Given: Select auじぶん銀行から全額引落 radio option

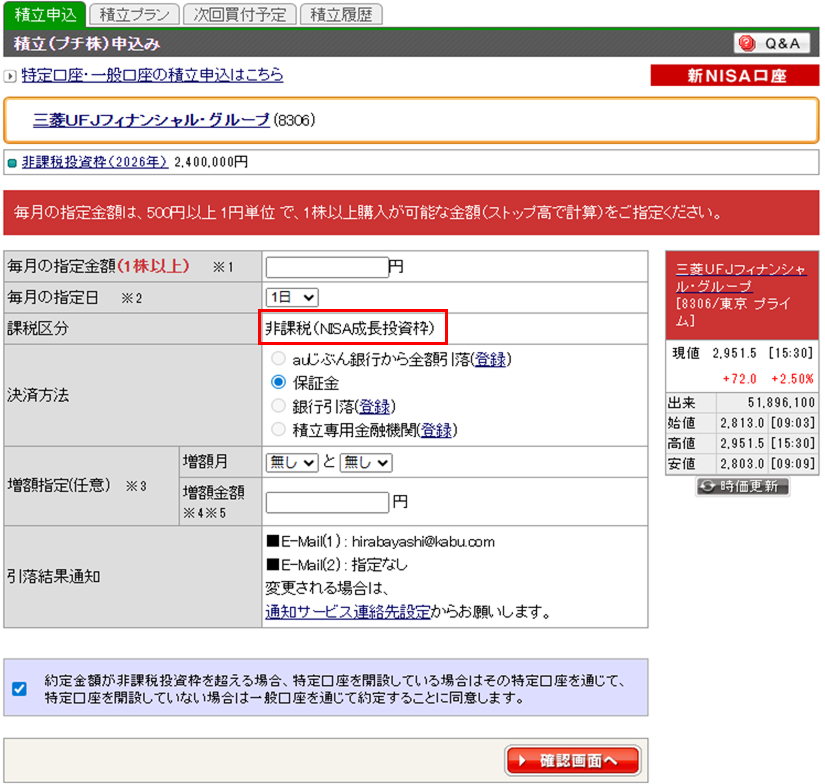Looking at the screenshot, I should (x=279, y=359).
